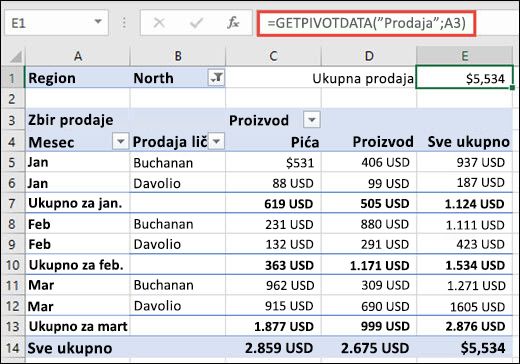The width and height of the screenshot is (520, 364).
Task: Click the 406 USD cell
Action: 369,162
